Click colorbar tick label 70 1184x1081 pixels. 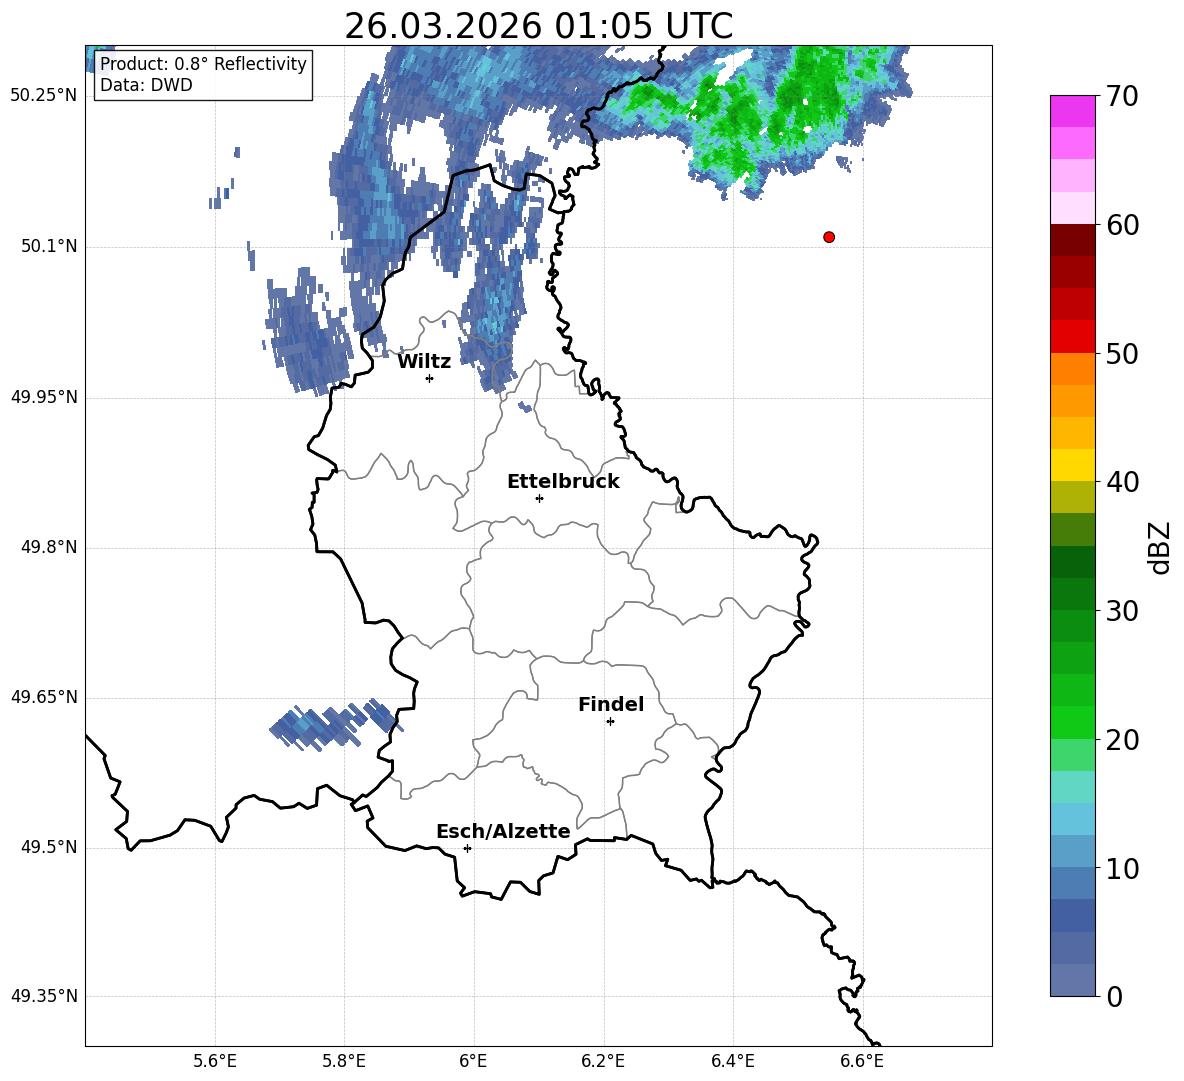point(1122,96)
